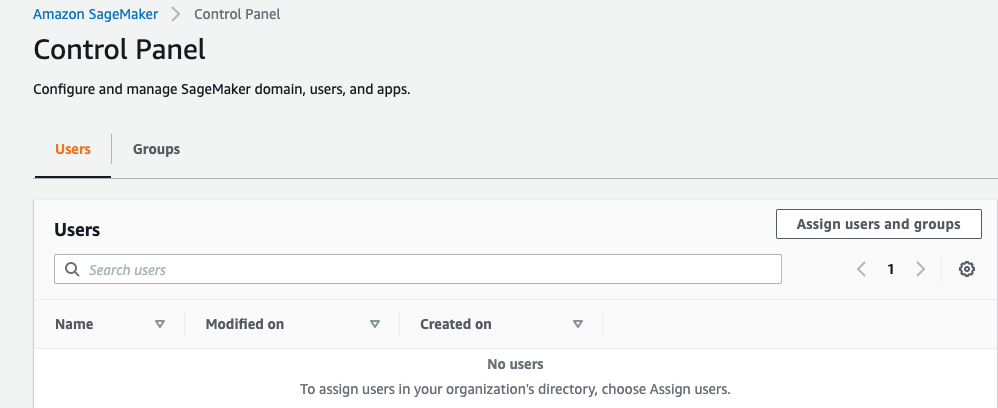Click the Name column header label
Viewport: 998px width, 408px height.
click(74, 324)
